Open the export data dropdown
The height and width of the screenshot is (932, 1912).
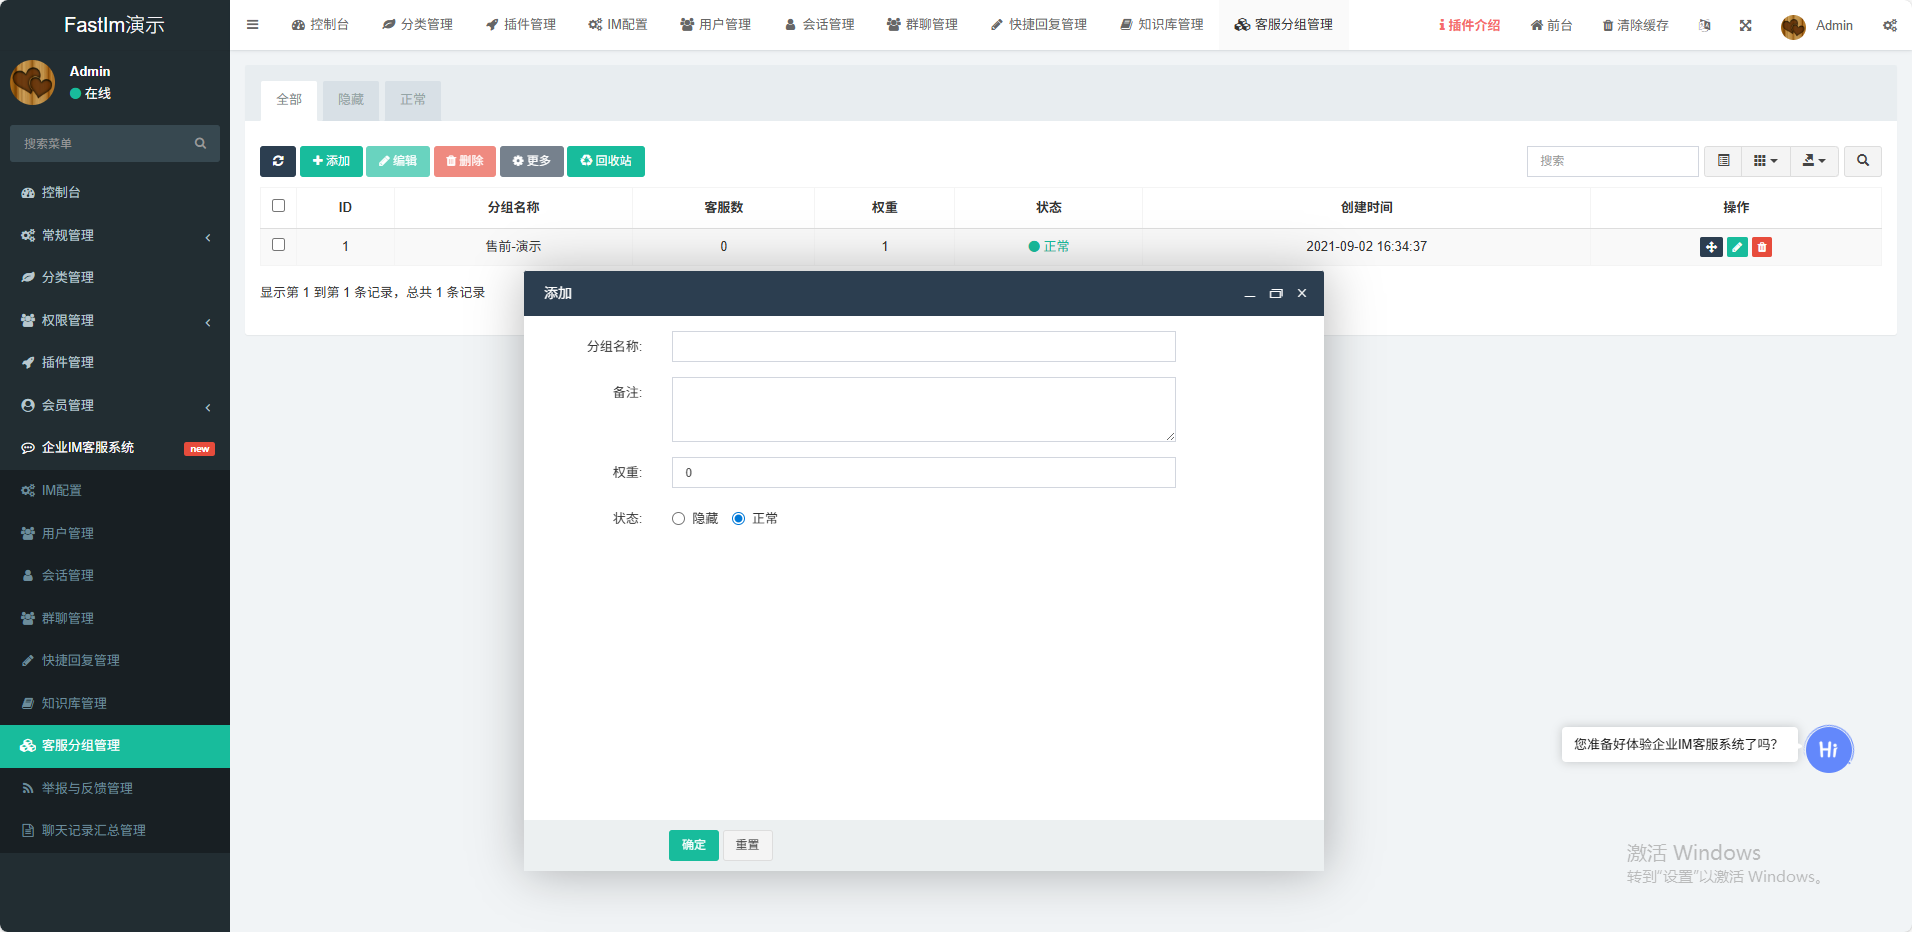[x=1813, y=161]
